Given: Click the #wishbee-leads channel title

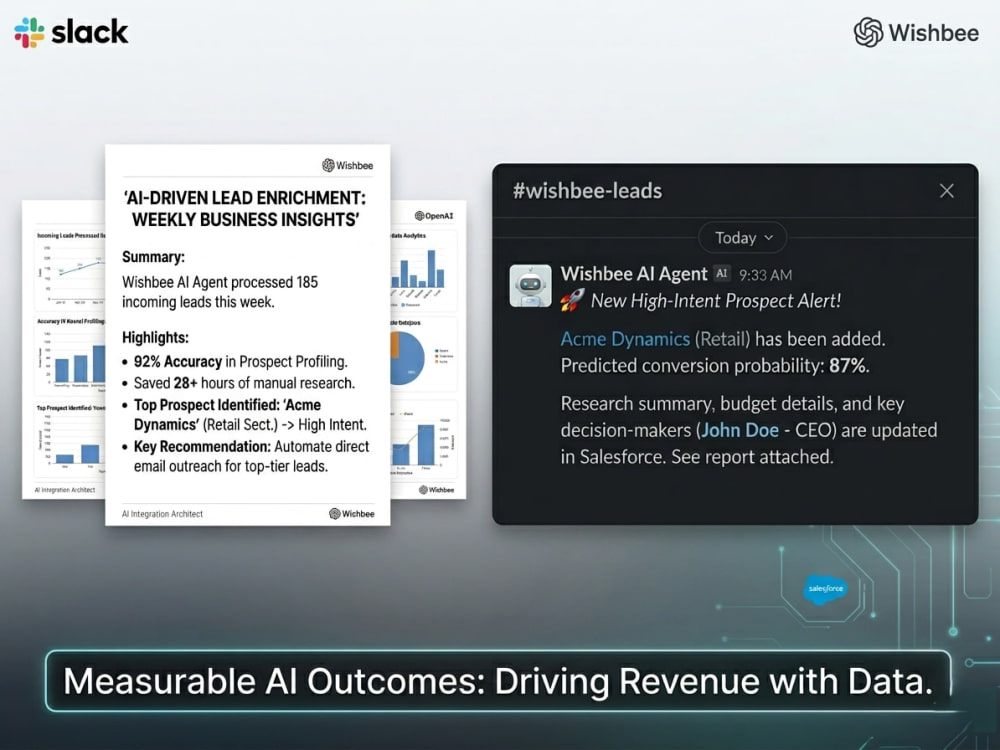Looking at the screenshot, I should coord(587,191).
